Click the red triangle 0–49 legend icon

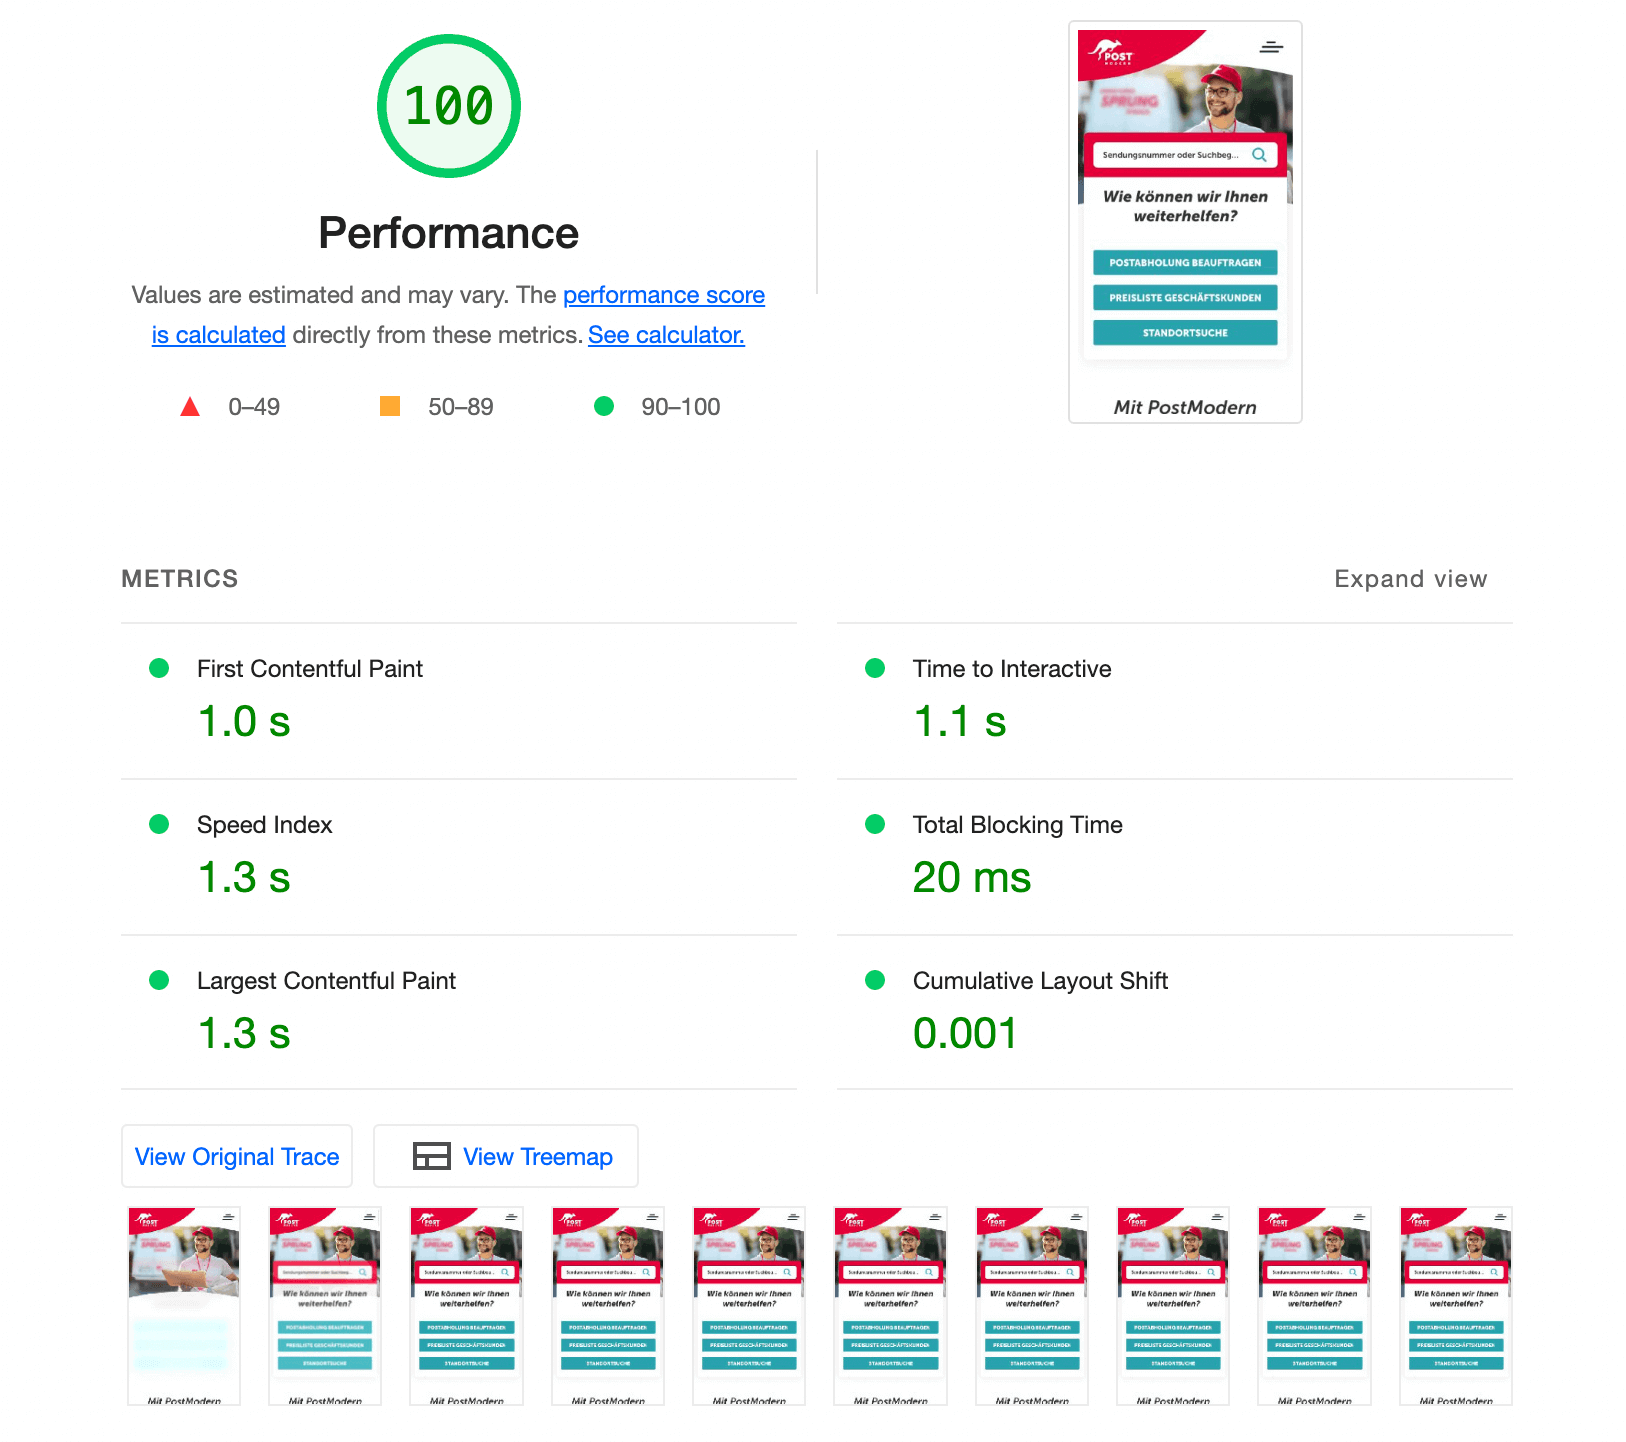click(190, 407)
